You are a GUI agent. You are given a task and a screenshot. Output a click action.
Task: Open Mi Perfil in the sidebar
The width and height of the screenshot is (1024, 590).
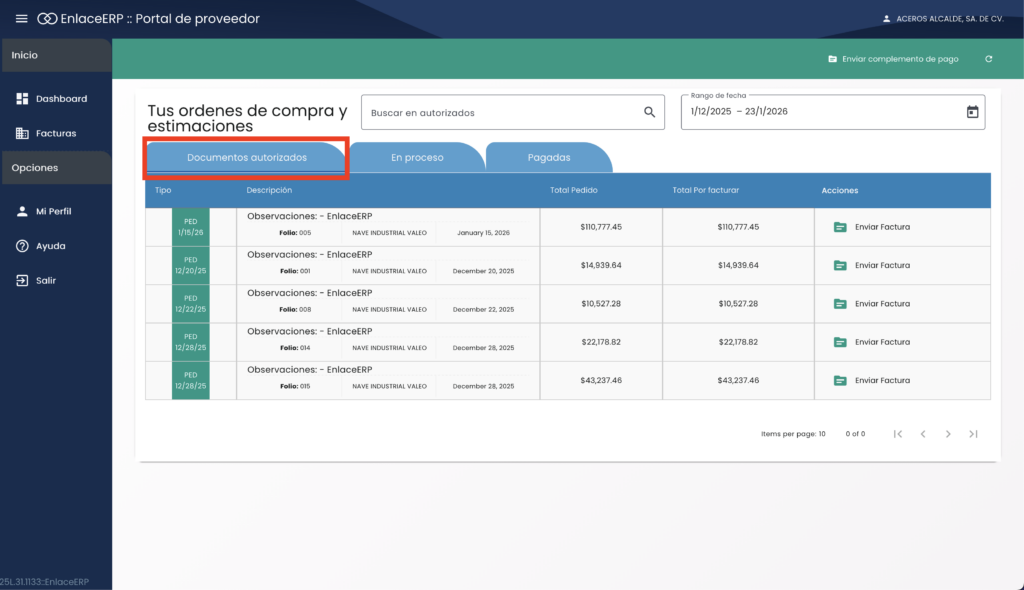[x=56, y=211]
